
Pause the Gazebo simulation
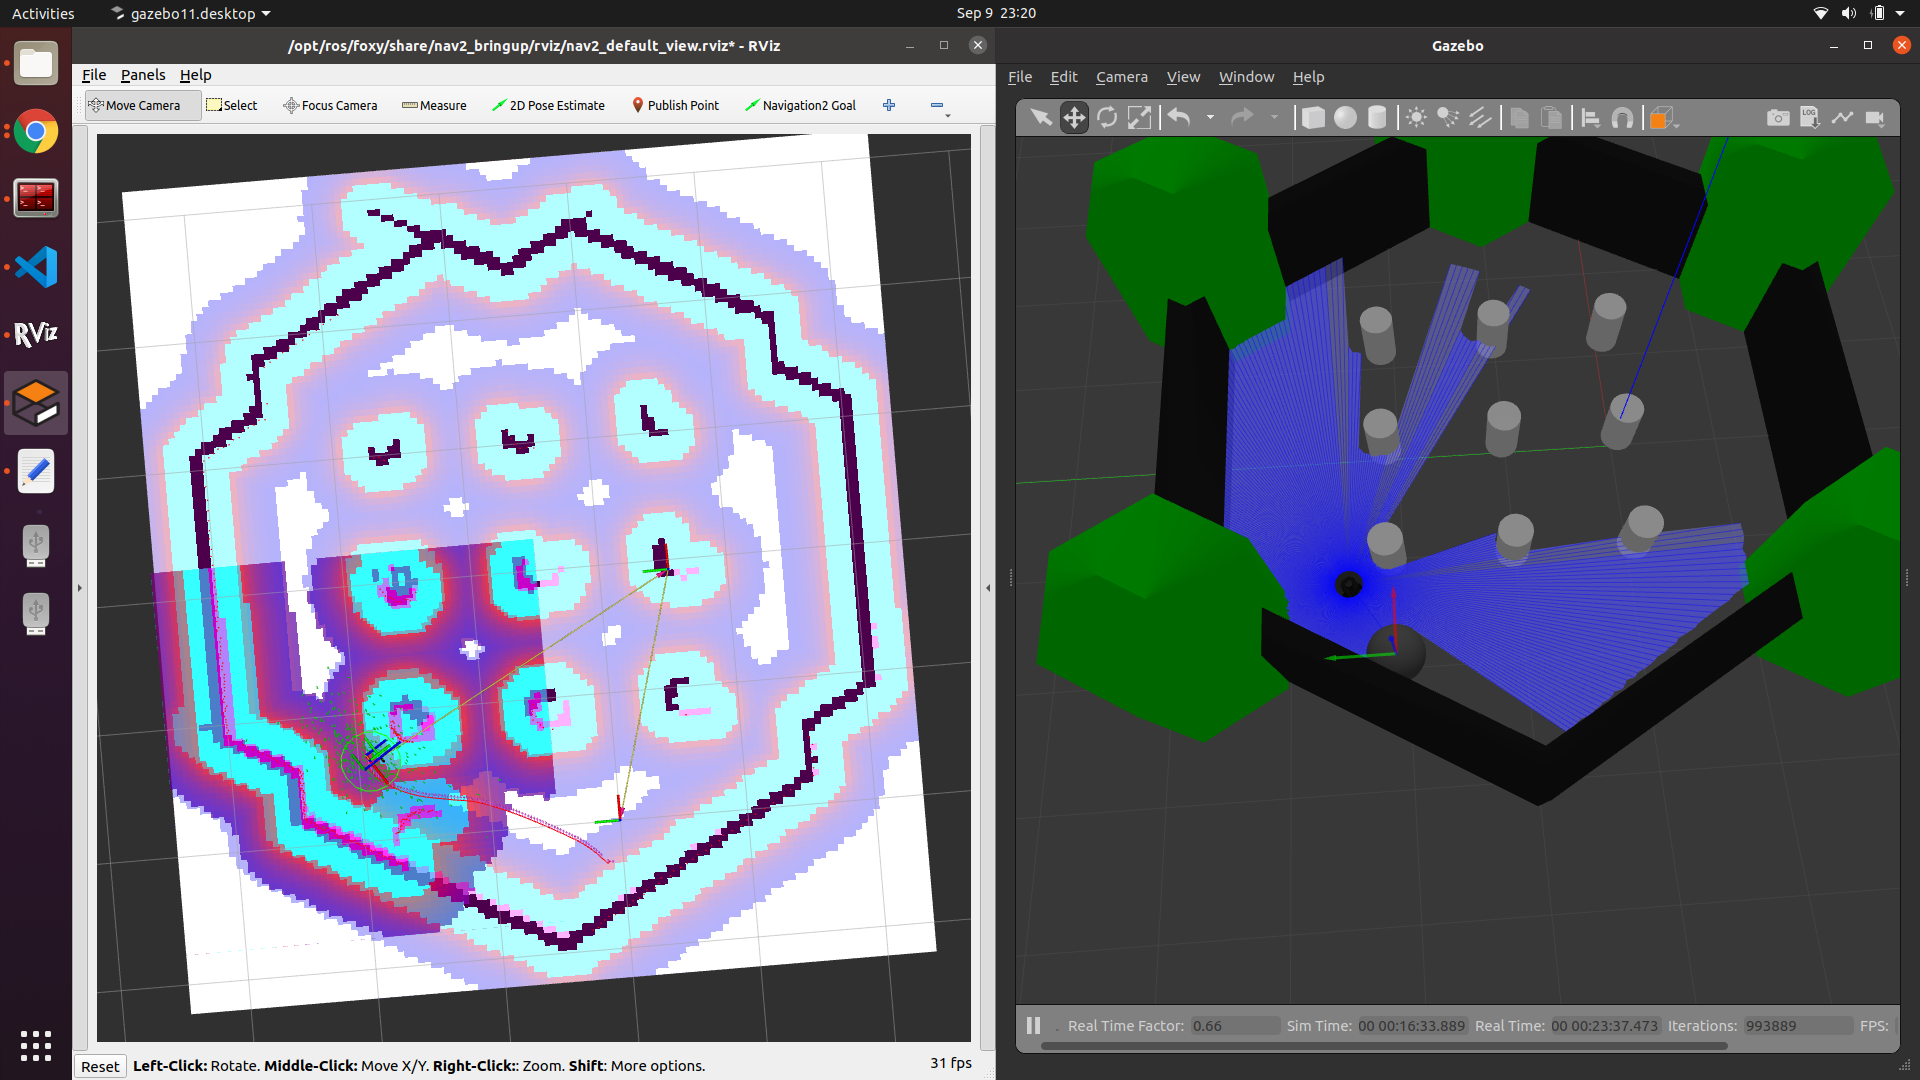click(1033, 1025)
